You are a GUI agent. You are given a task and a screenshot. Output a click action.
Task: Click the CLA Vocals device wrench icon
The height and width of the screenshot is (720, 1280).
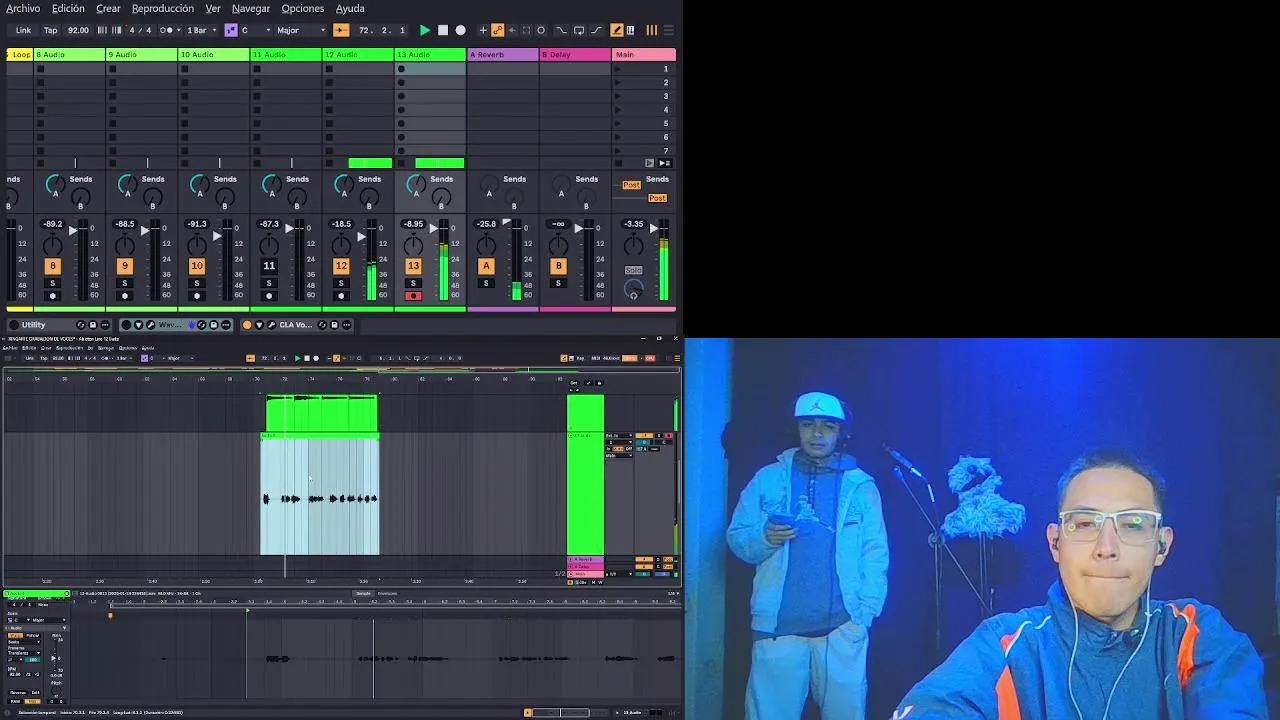[x=271, y=325]
